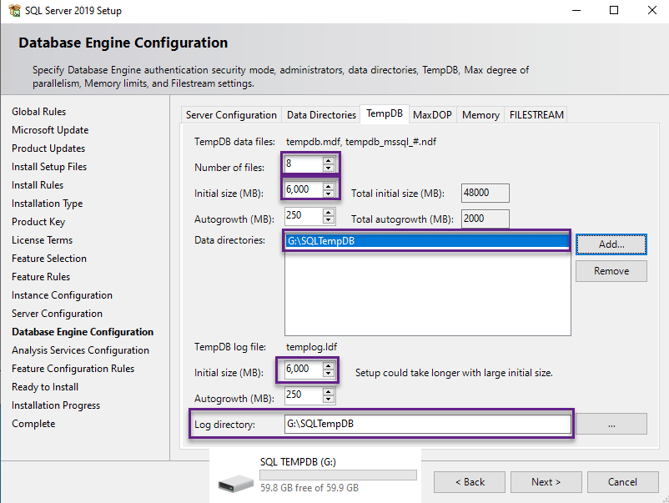This screenshot has width=669, height=503.
Task: Switch to the Server Configuration tab
Action: [x=231, y=115]
